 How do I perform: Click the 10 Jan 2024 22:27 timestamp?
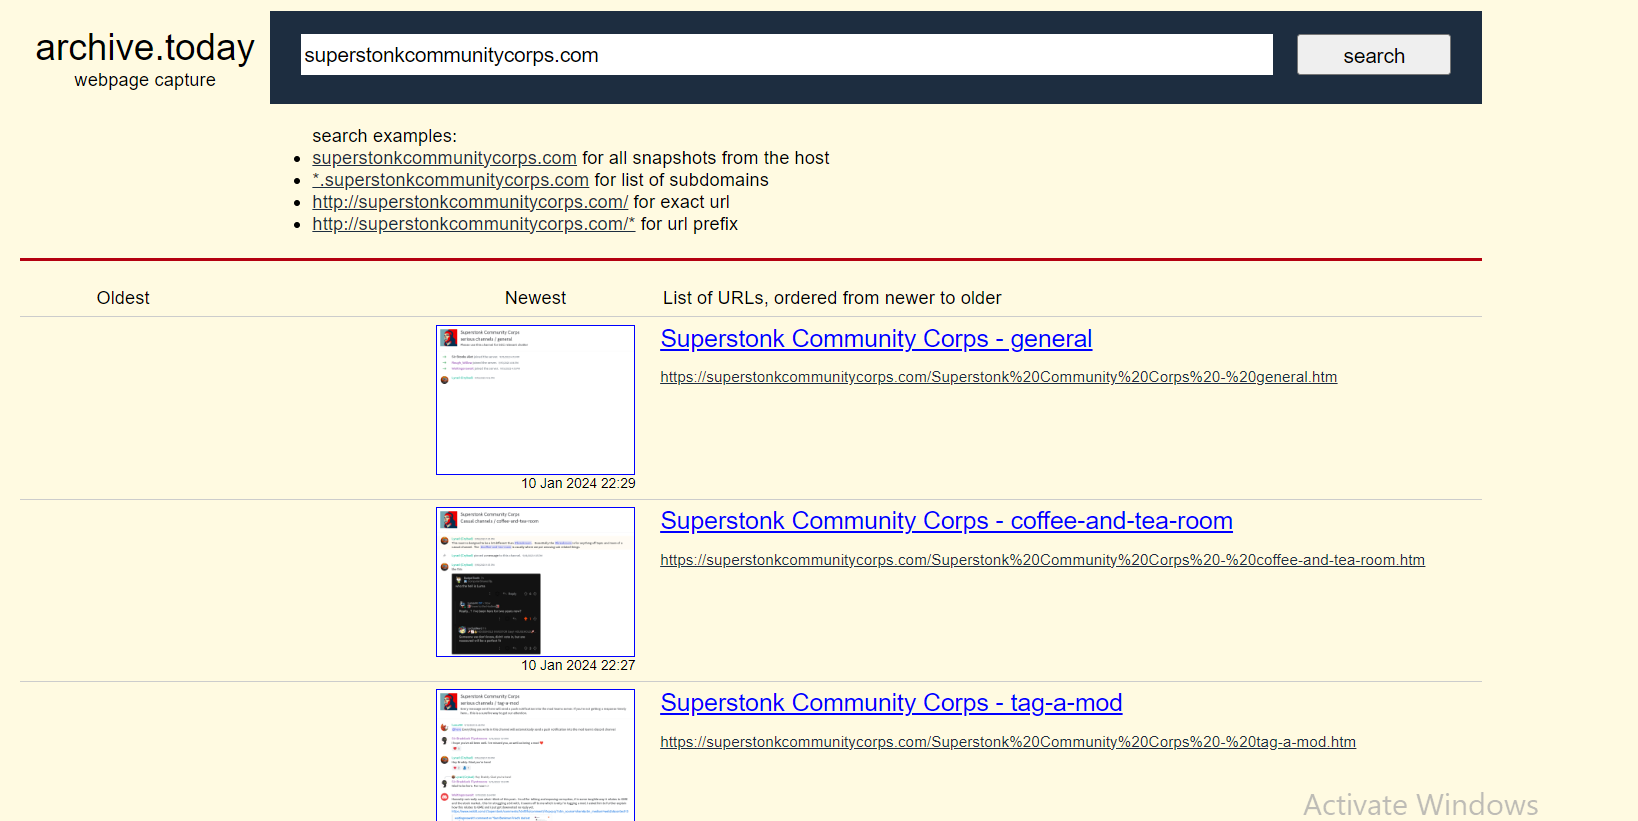pyautogui.click(x=578, y=665)
